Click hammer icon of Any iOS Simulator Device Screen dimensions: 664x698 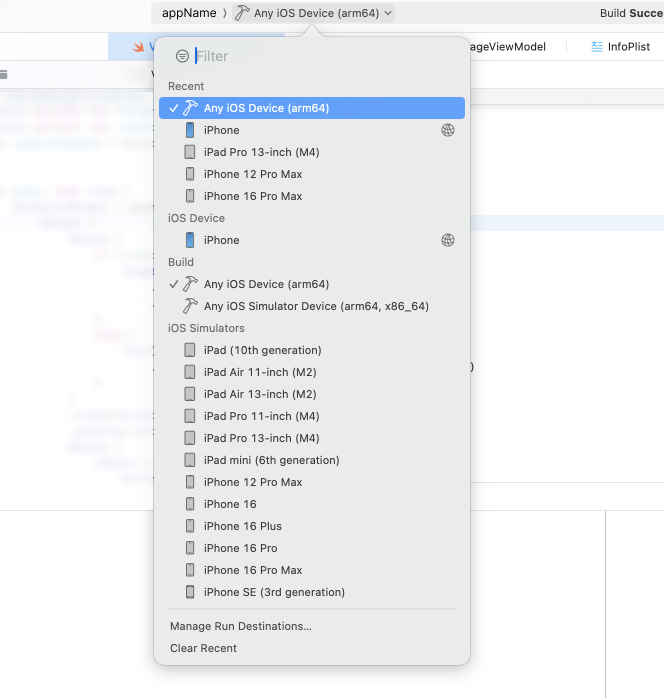click(x=190, y=306)
